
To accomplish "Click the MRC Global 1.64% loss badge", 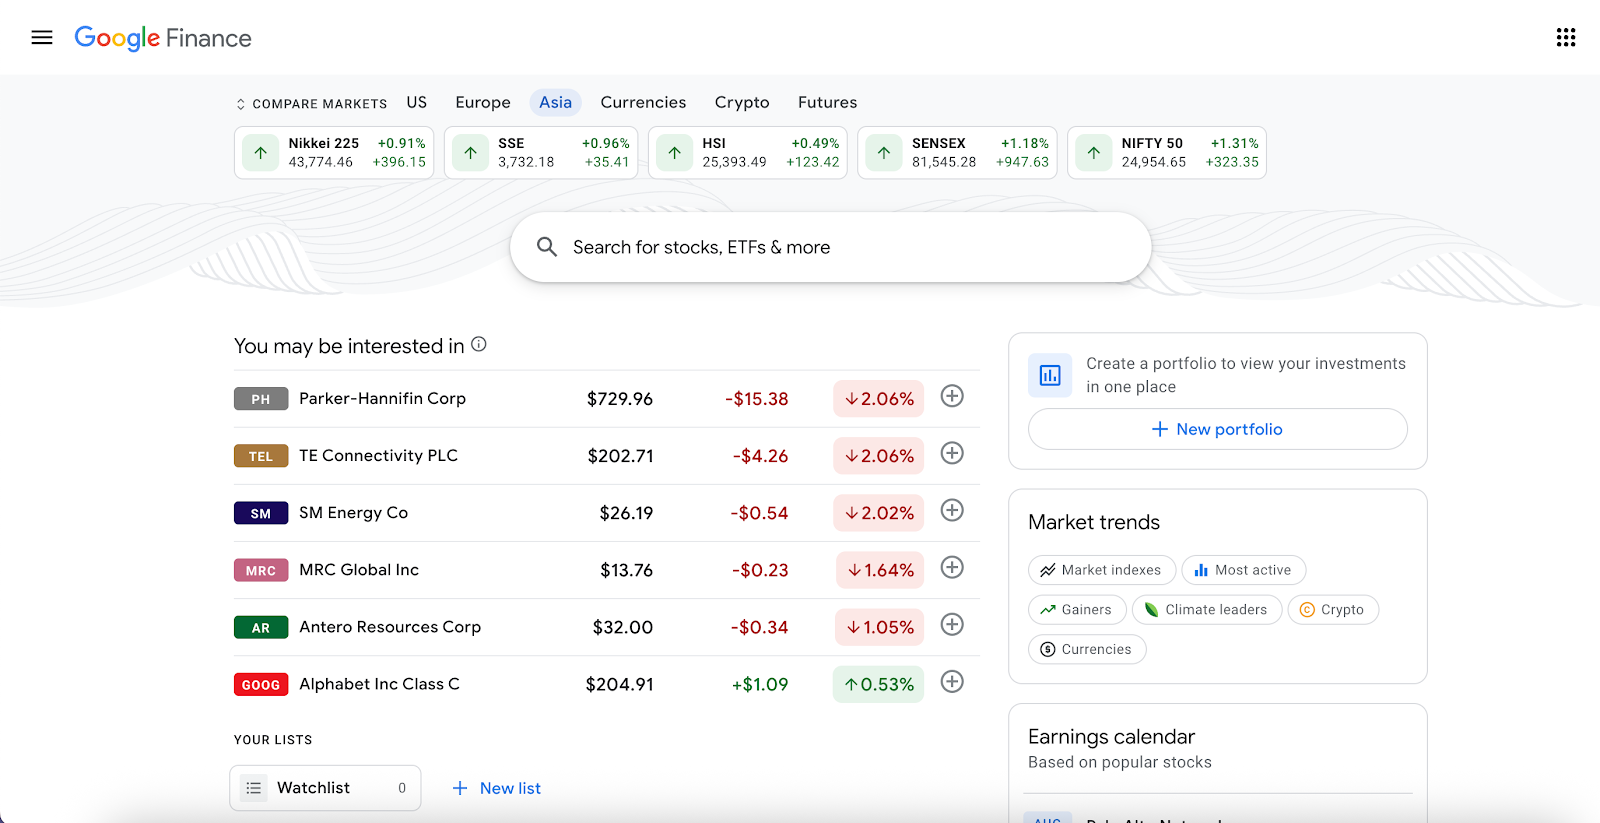I will coord(880,570).
